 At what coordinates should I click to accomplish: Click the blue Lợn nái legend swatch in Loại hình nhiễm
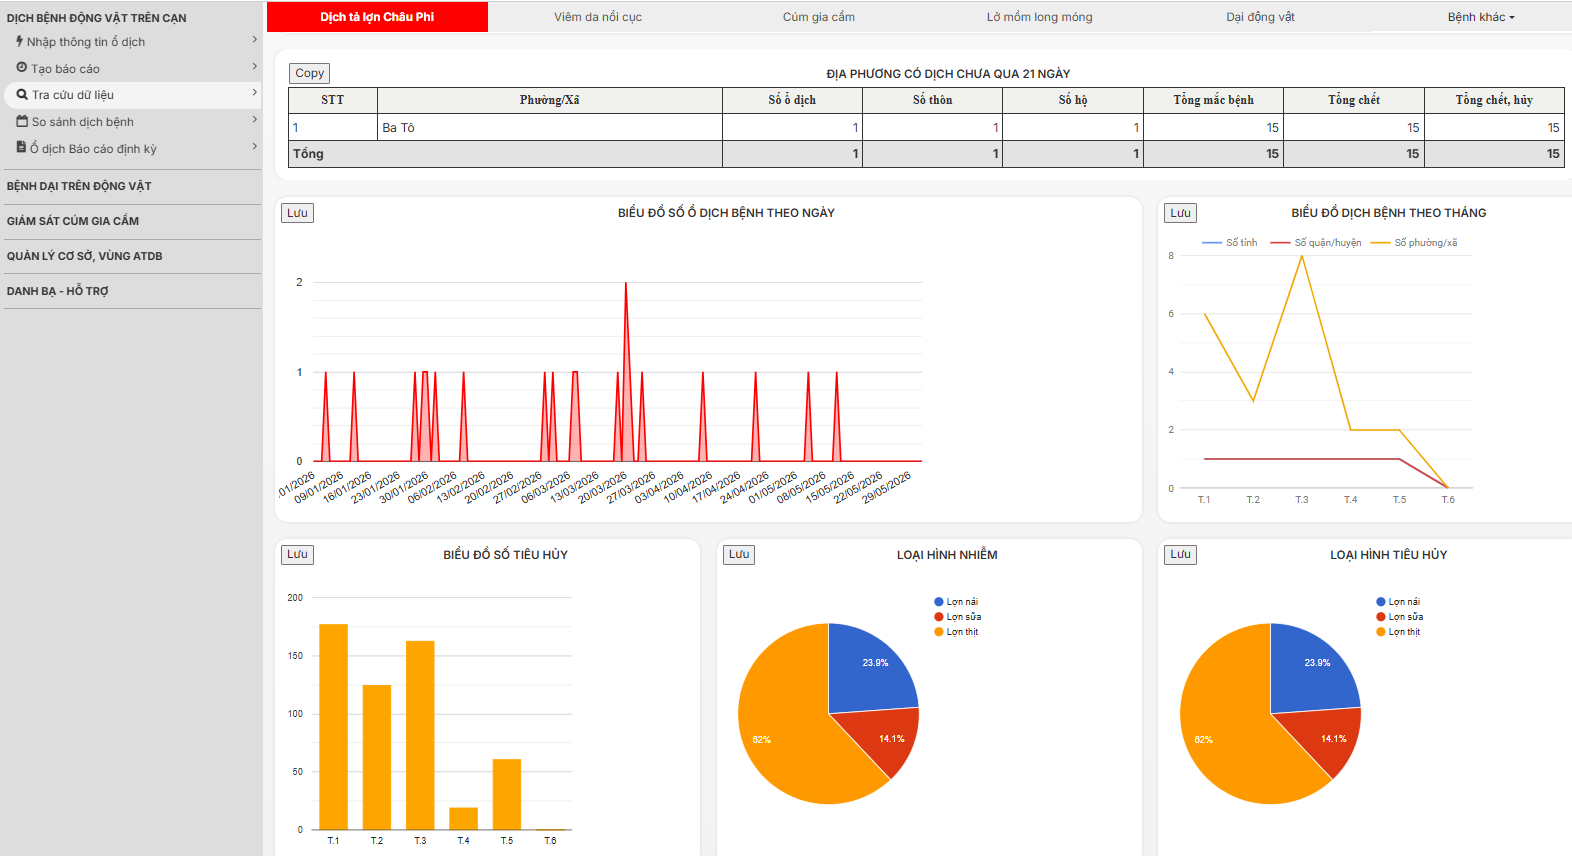click(939, 602)
